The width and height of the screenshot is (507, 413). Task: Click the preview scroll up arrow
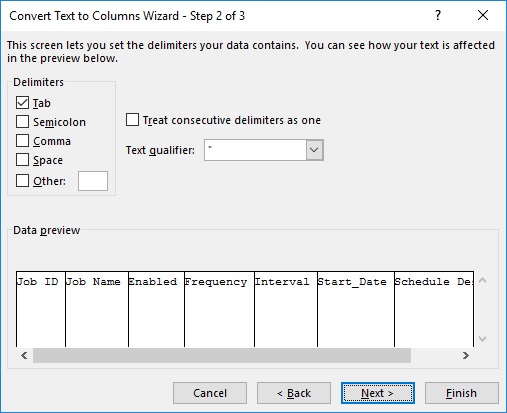tap(482, 280)
